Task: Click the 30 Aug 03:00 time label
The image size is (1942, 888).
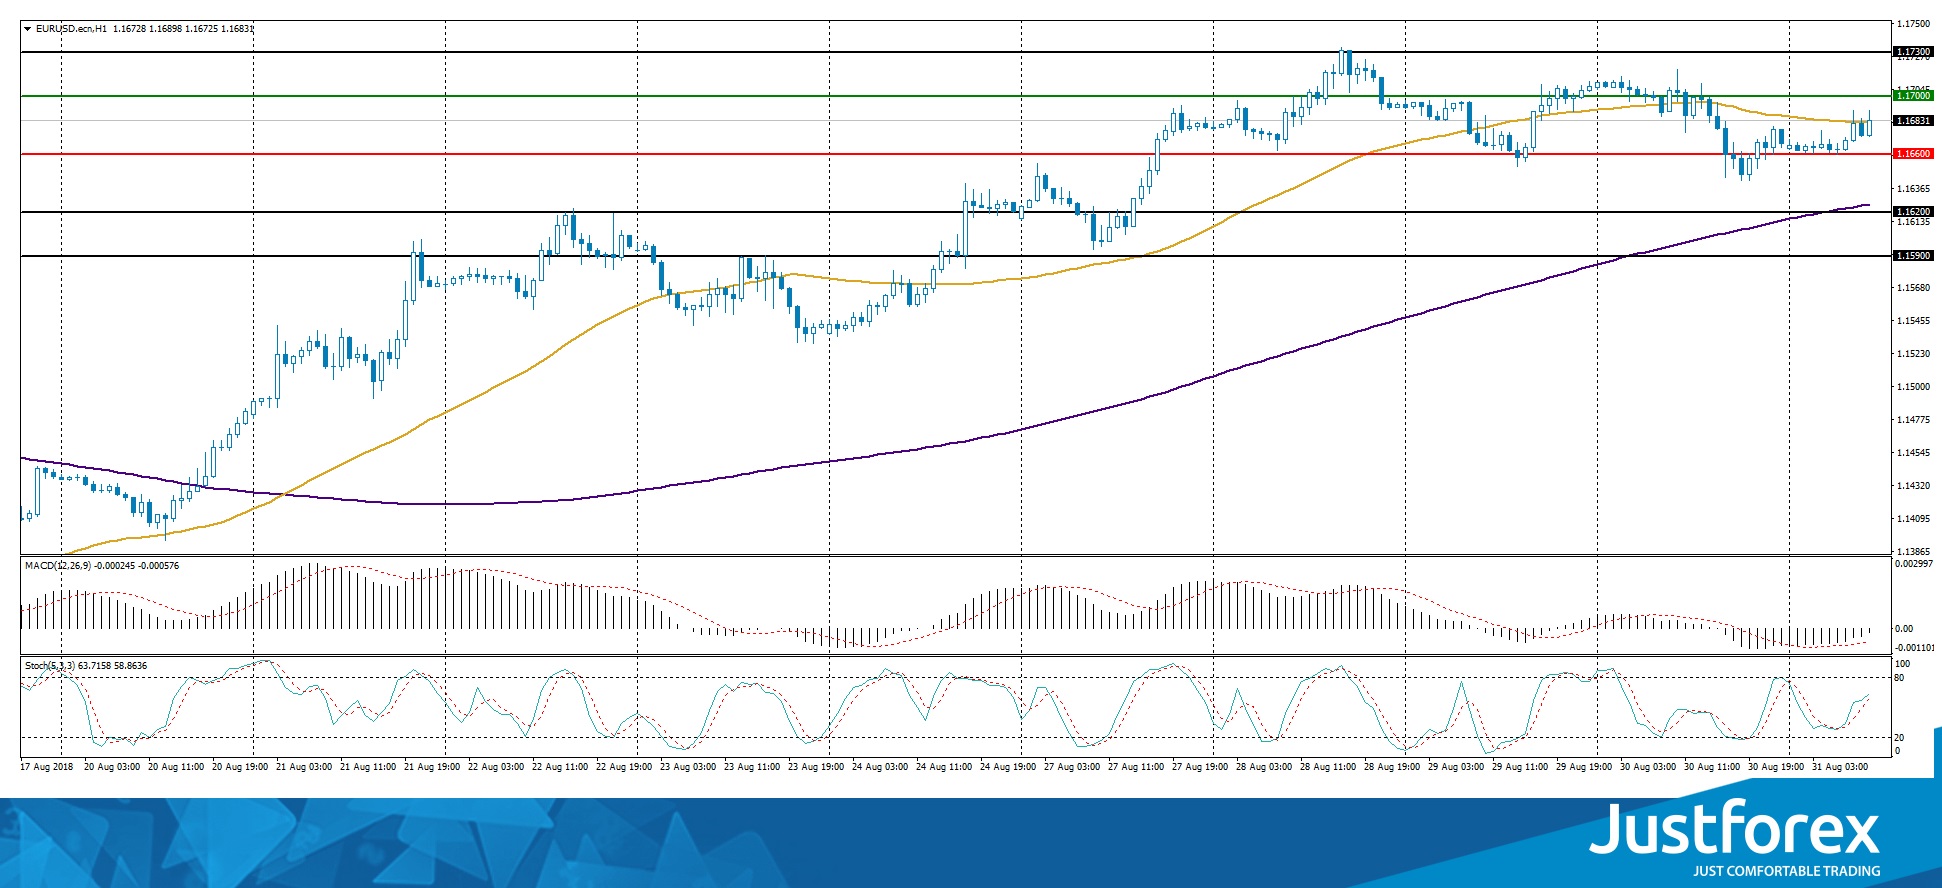Action: click(1648, 767)
